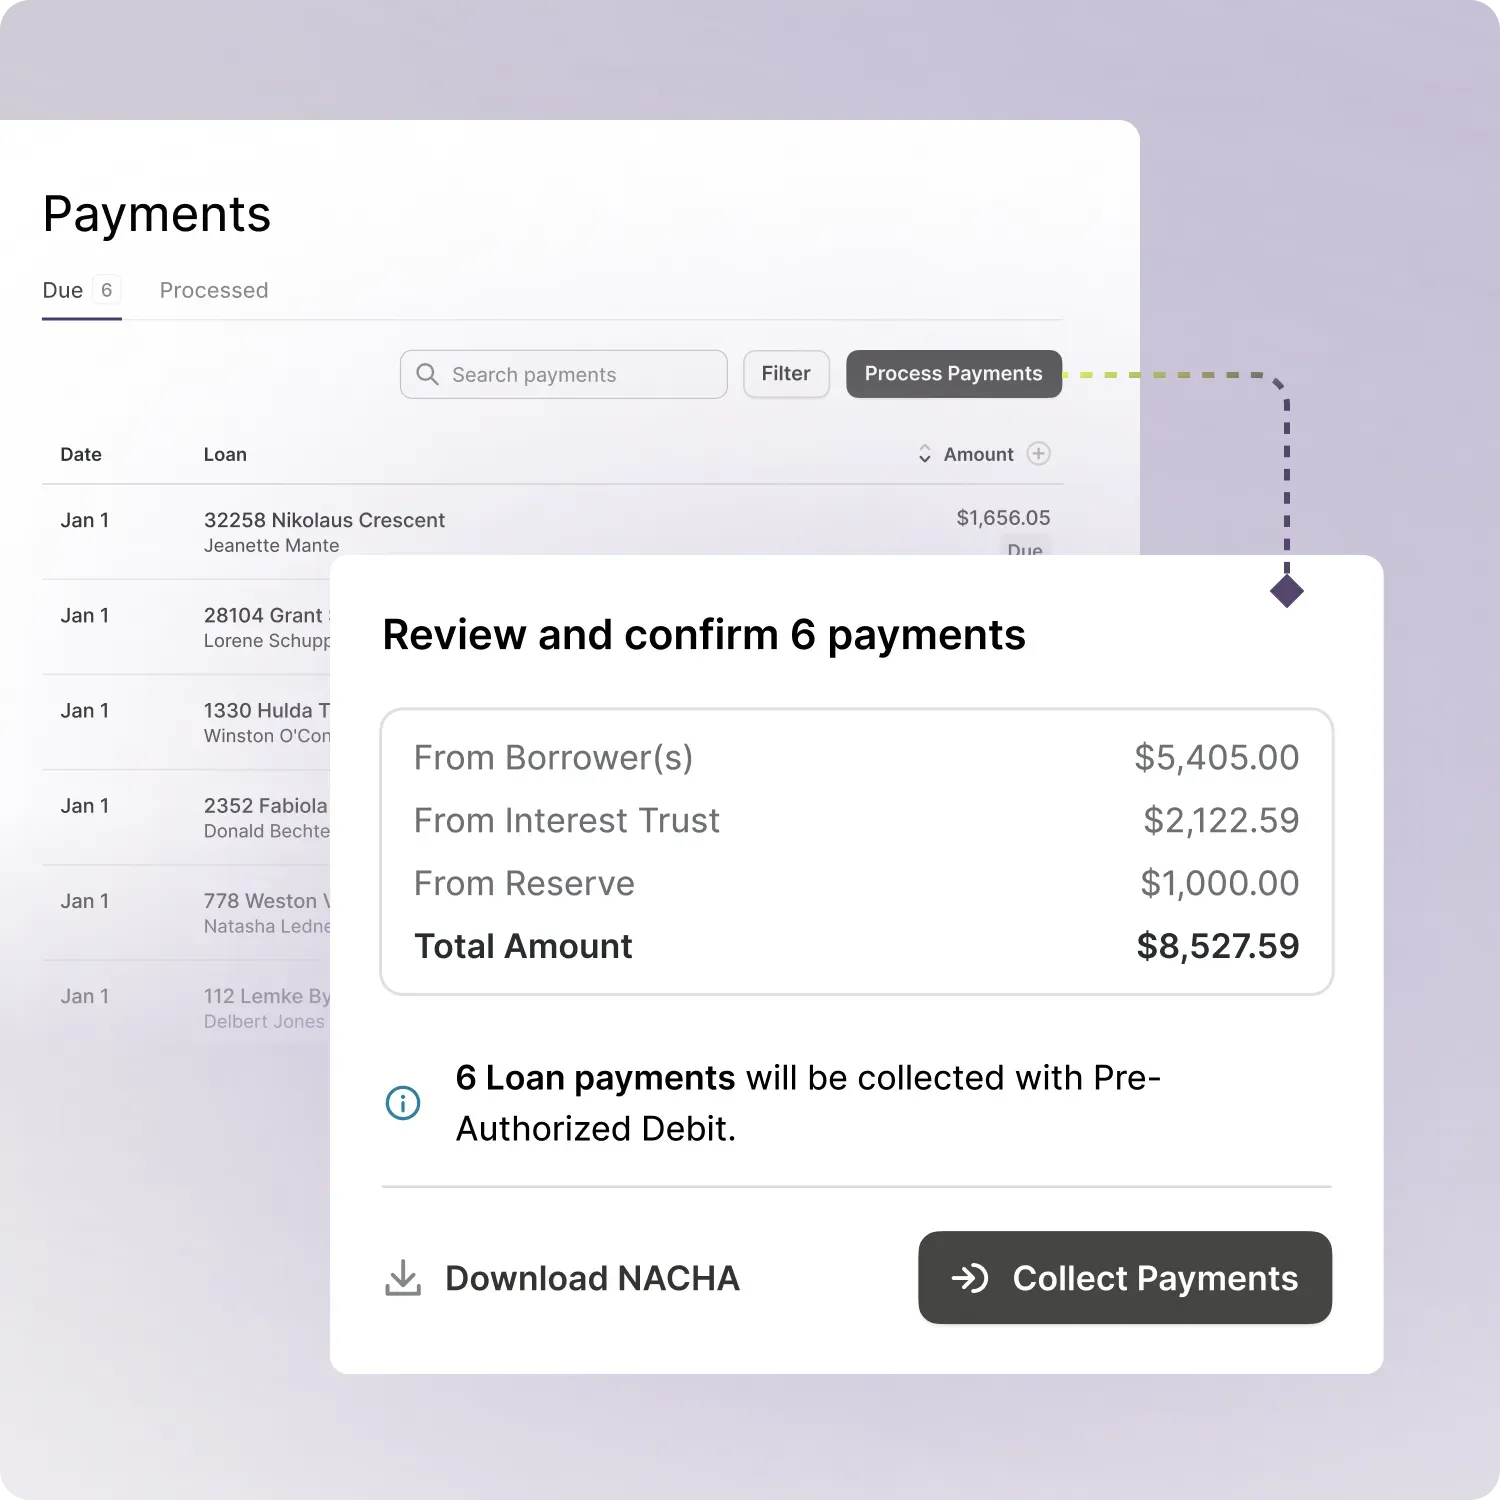Open the Filter options

786,374
